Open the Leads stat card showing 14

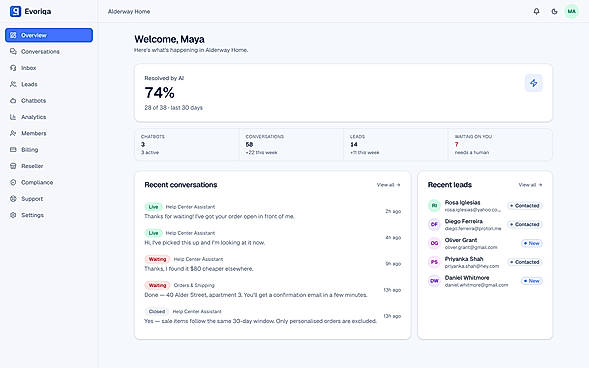pos(396,145)
